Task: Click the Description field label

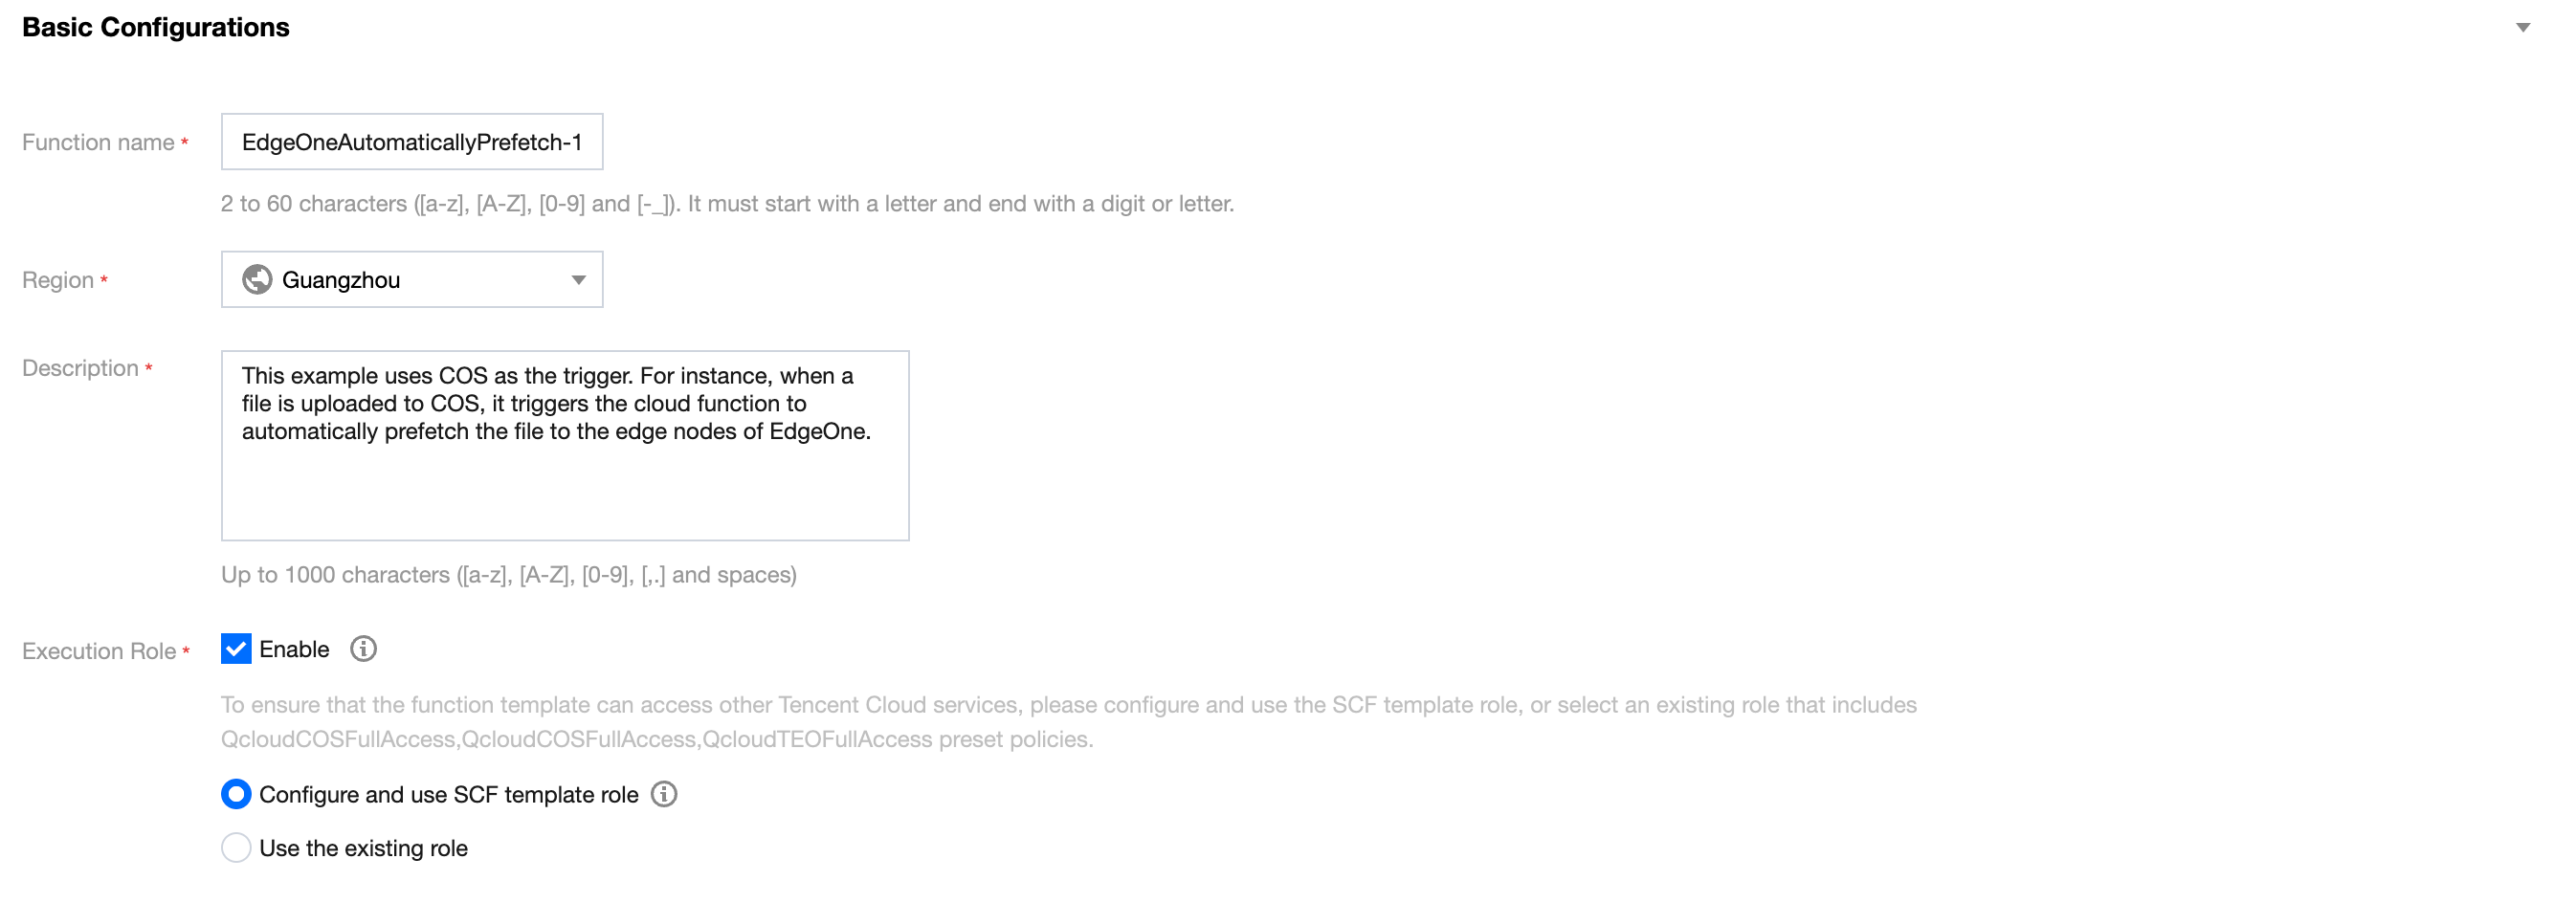Action: [80, 369]
